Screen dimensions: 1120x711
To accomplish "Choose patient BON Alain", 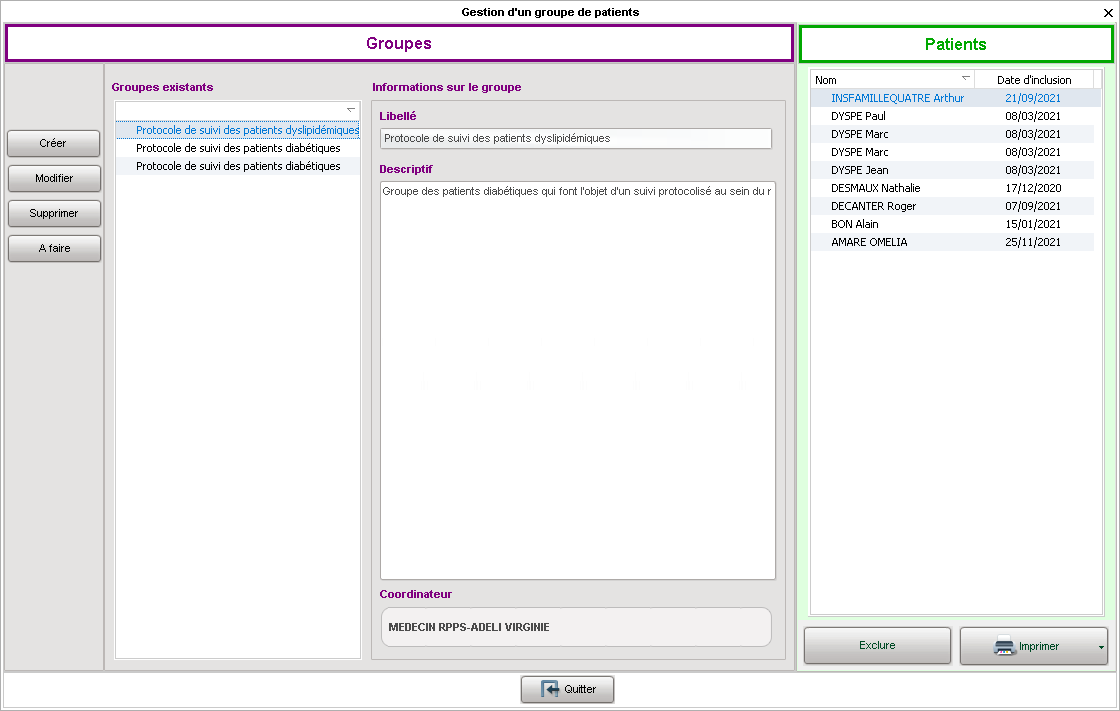I will click(855, 224).
